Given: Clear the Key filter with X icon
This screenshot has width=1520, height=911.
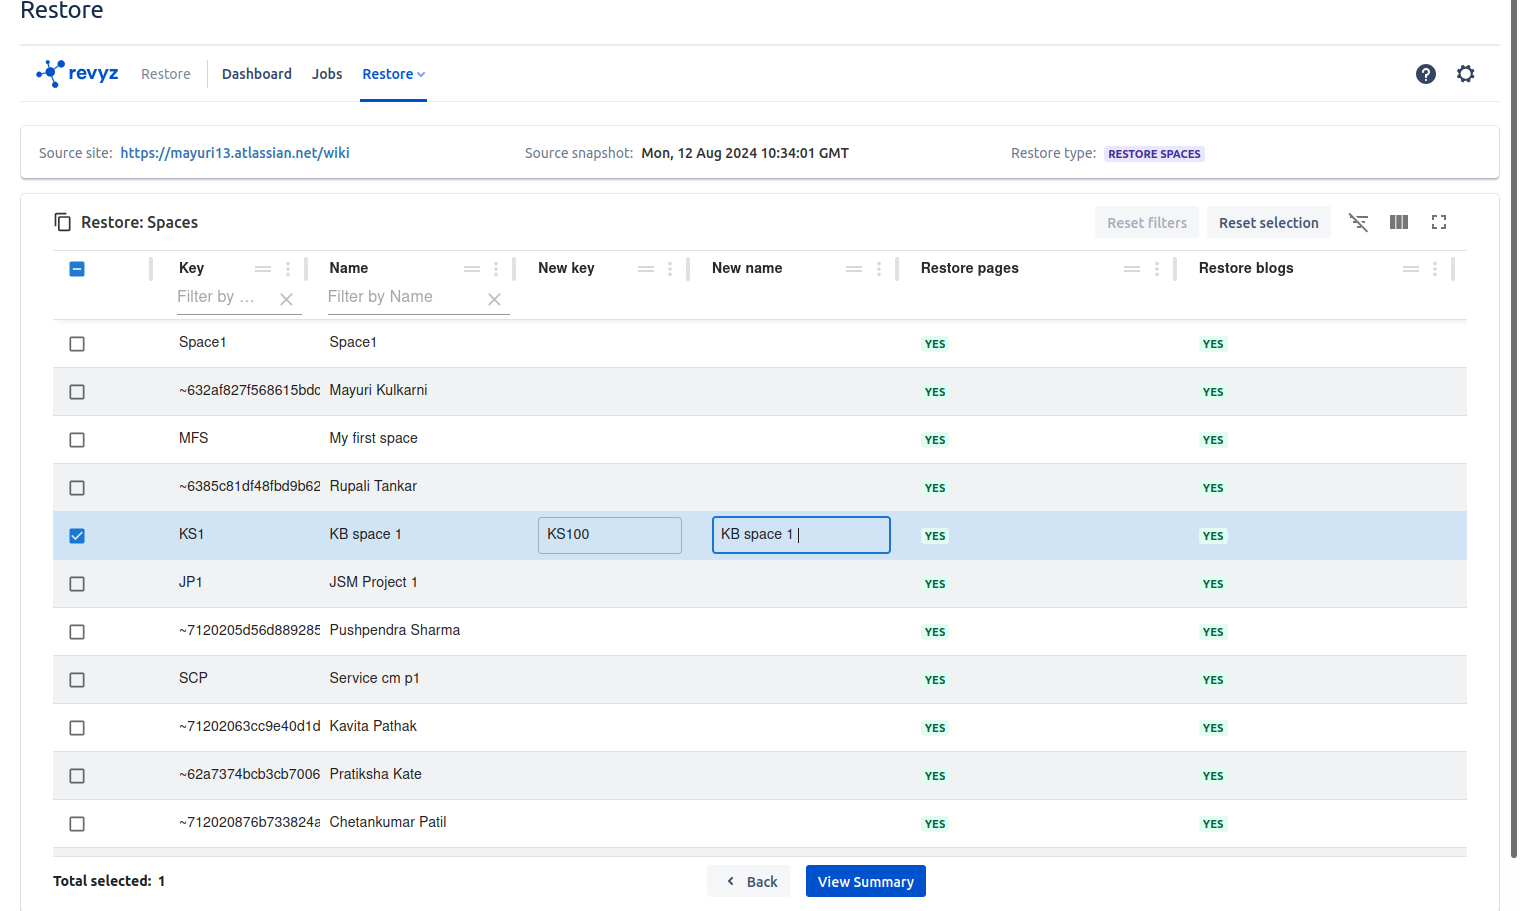Looking at the screenshot, I should click(x=286, y=299).
